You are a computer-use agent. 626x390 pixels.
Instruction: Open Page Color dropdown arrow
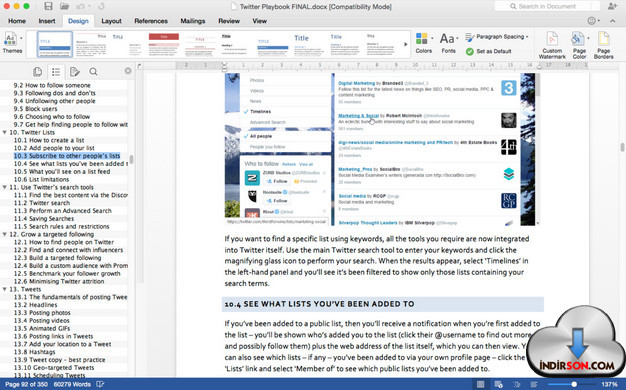pyautogui.click(x=588, y=38)
